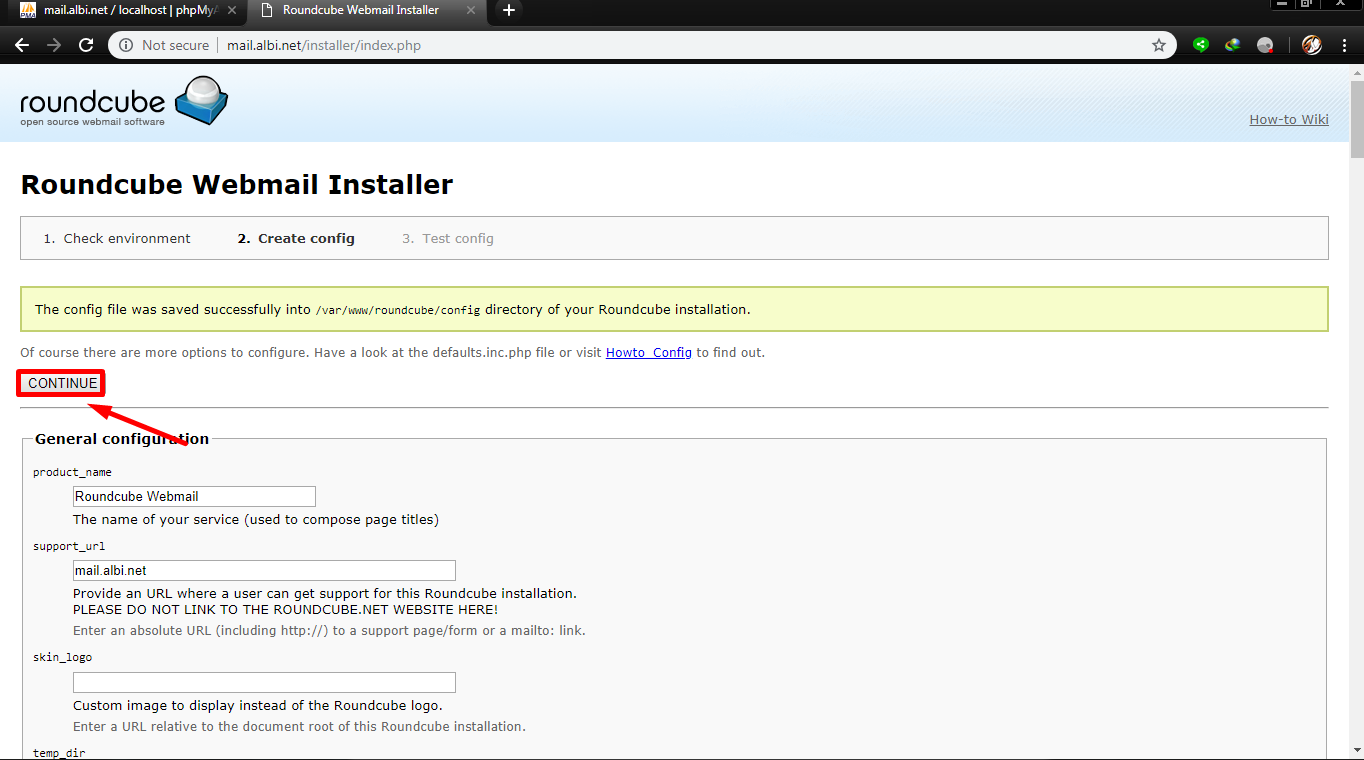Open the browser's three-dot menu
The height and width of the screenshot is (760, 1364).
pyautogui.click(x=1346, y=45)
